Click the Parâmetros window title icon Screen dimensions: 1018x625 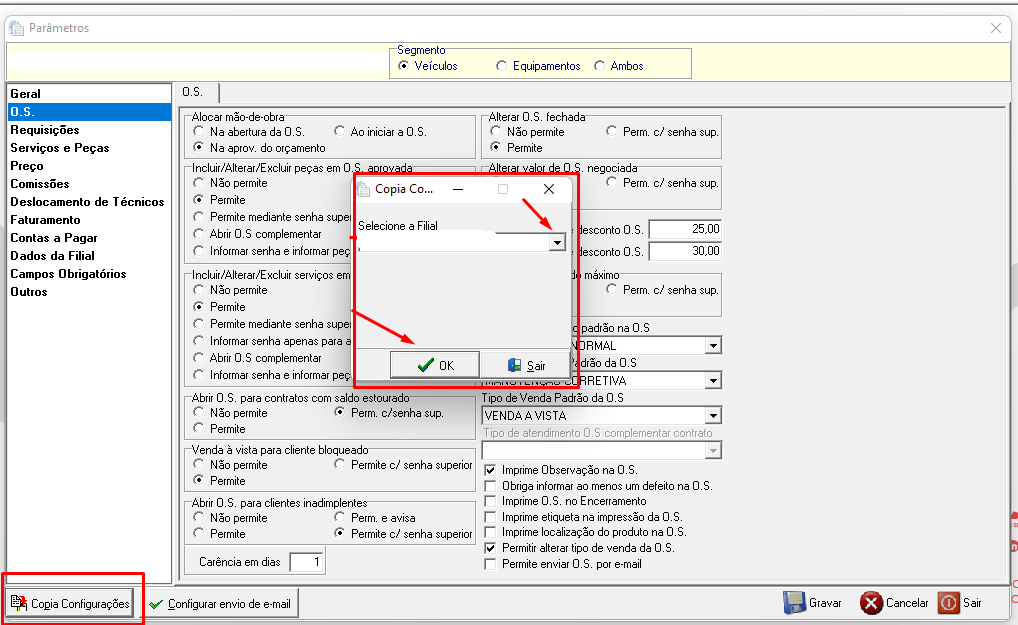(x=17, y=28)
